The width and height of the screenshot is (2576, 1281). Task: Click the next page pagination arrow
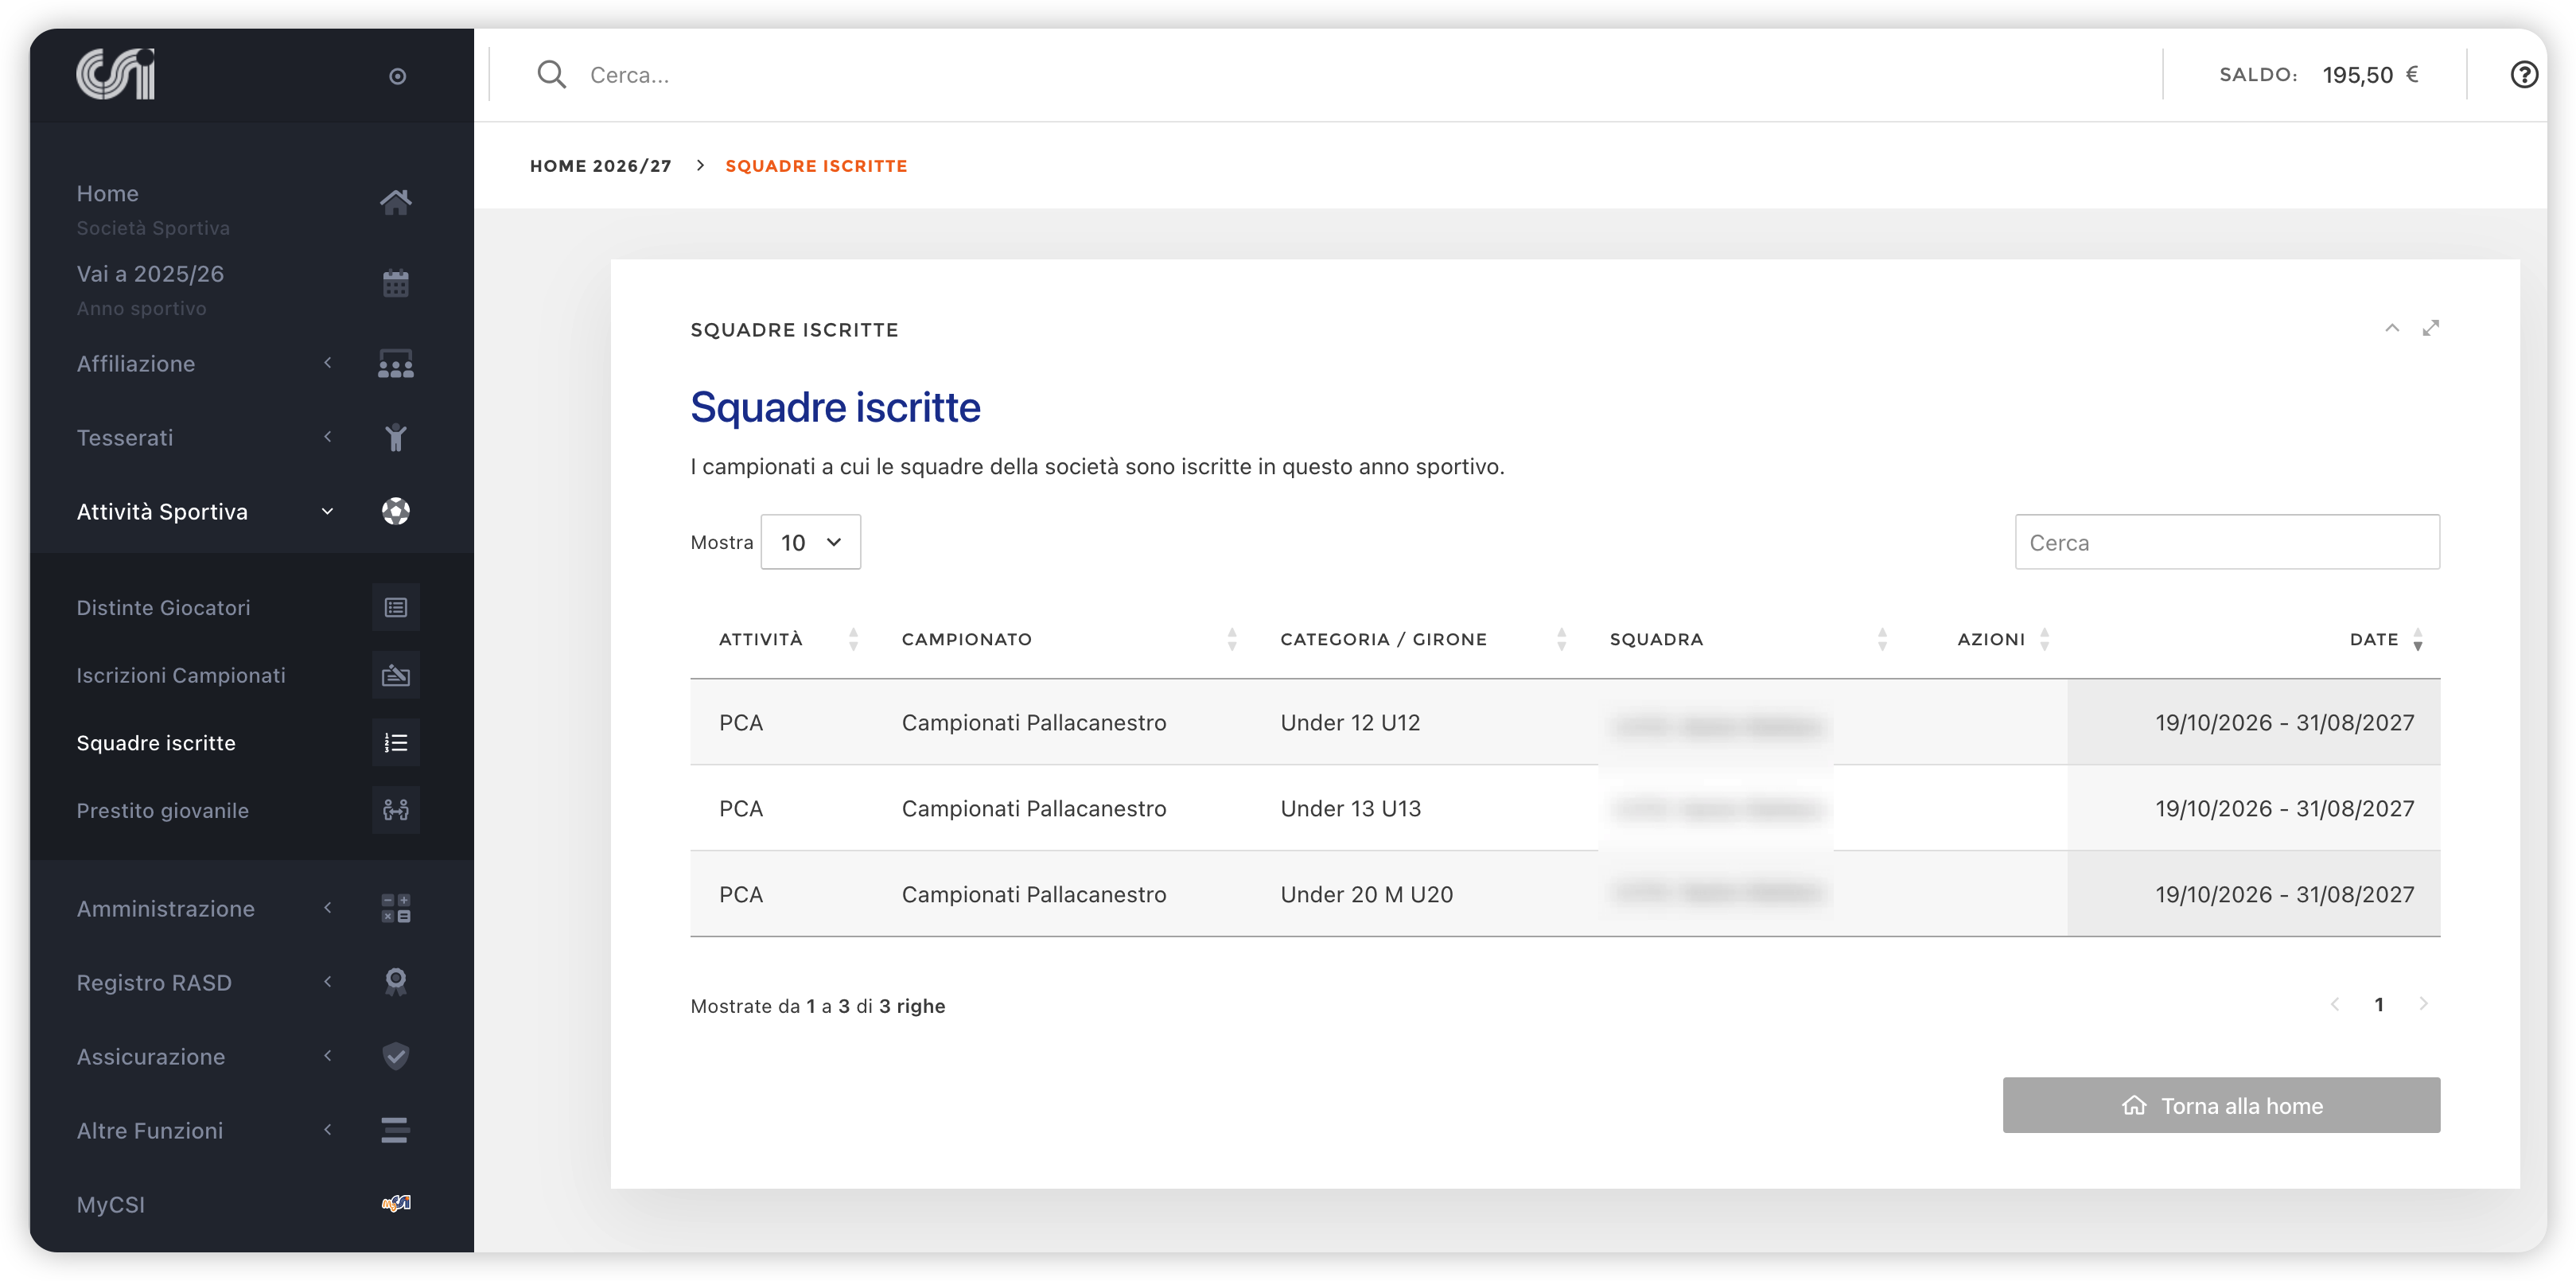2423,1004
